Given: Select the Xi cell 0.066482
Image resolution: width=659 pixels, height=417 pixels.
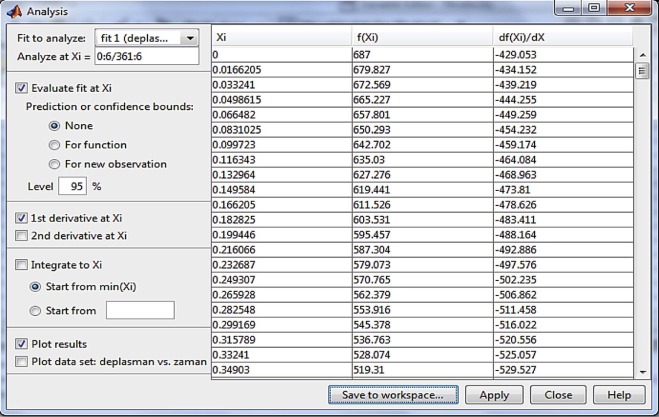Looking at the screenshot, I should coord(282,115).
